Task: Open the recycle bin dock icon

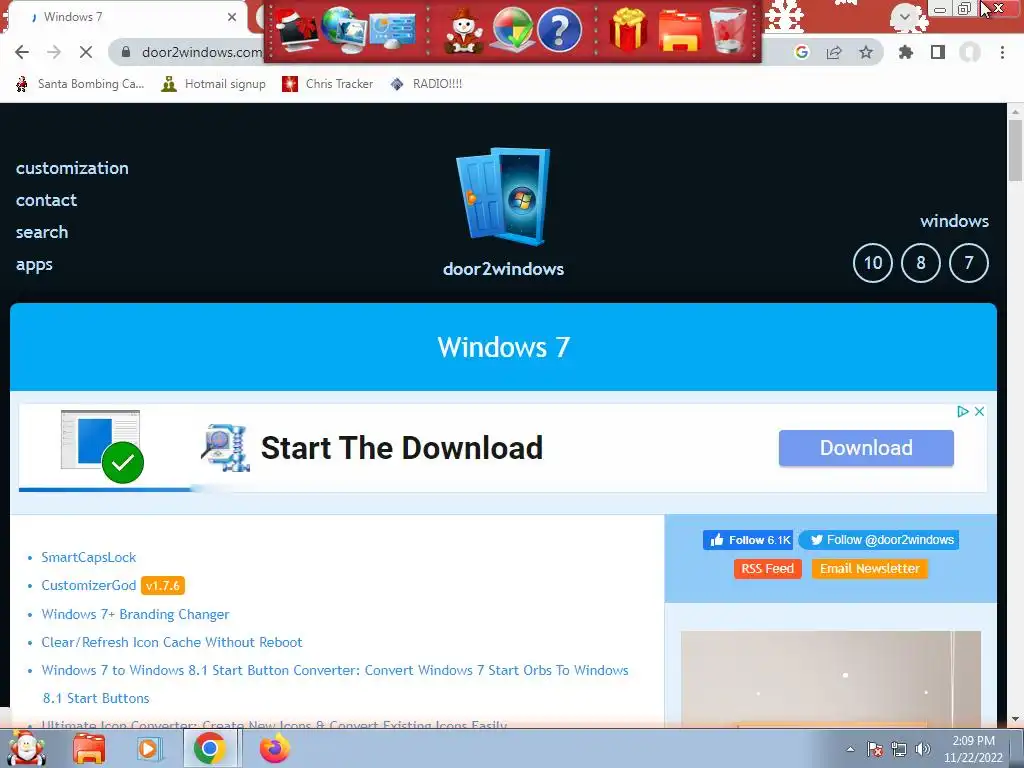Action: pos(729,30)
